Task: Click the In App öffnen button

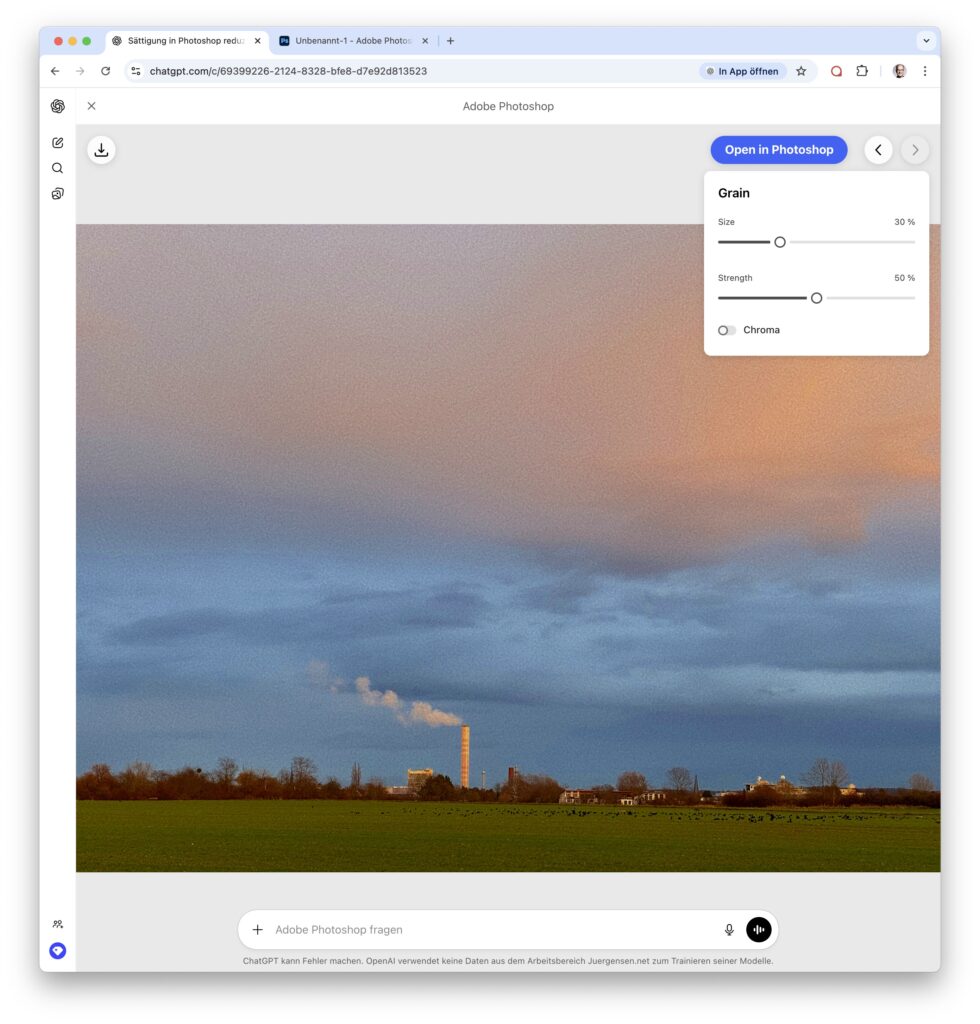Action: (x=743, y=71)
